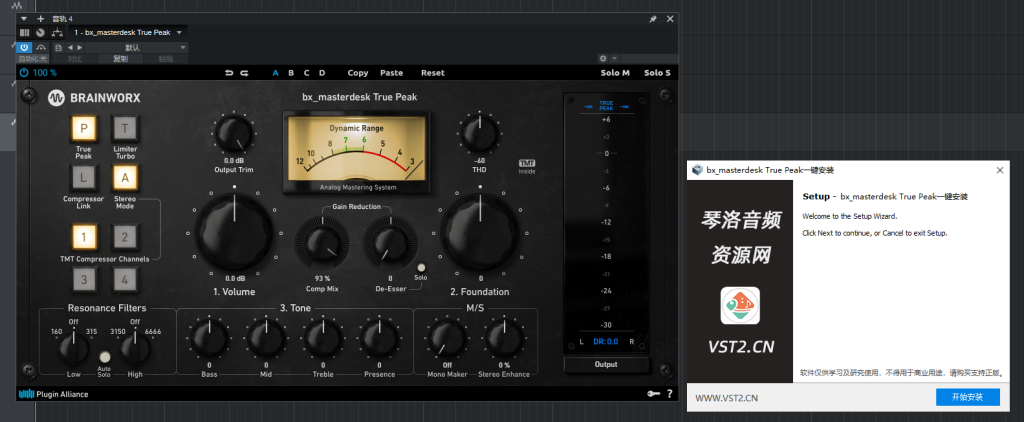The height and width of the screenshot is (422, 1024).
Task: Enable the Limiter Turbo T button
Action: point(124,128)
